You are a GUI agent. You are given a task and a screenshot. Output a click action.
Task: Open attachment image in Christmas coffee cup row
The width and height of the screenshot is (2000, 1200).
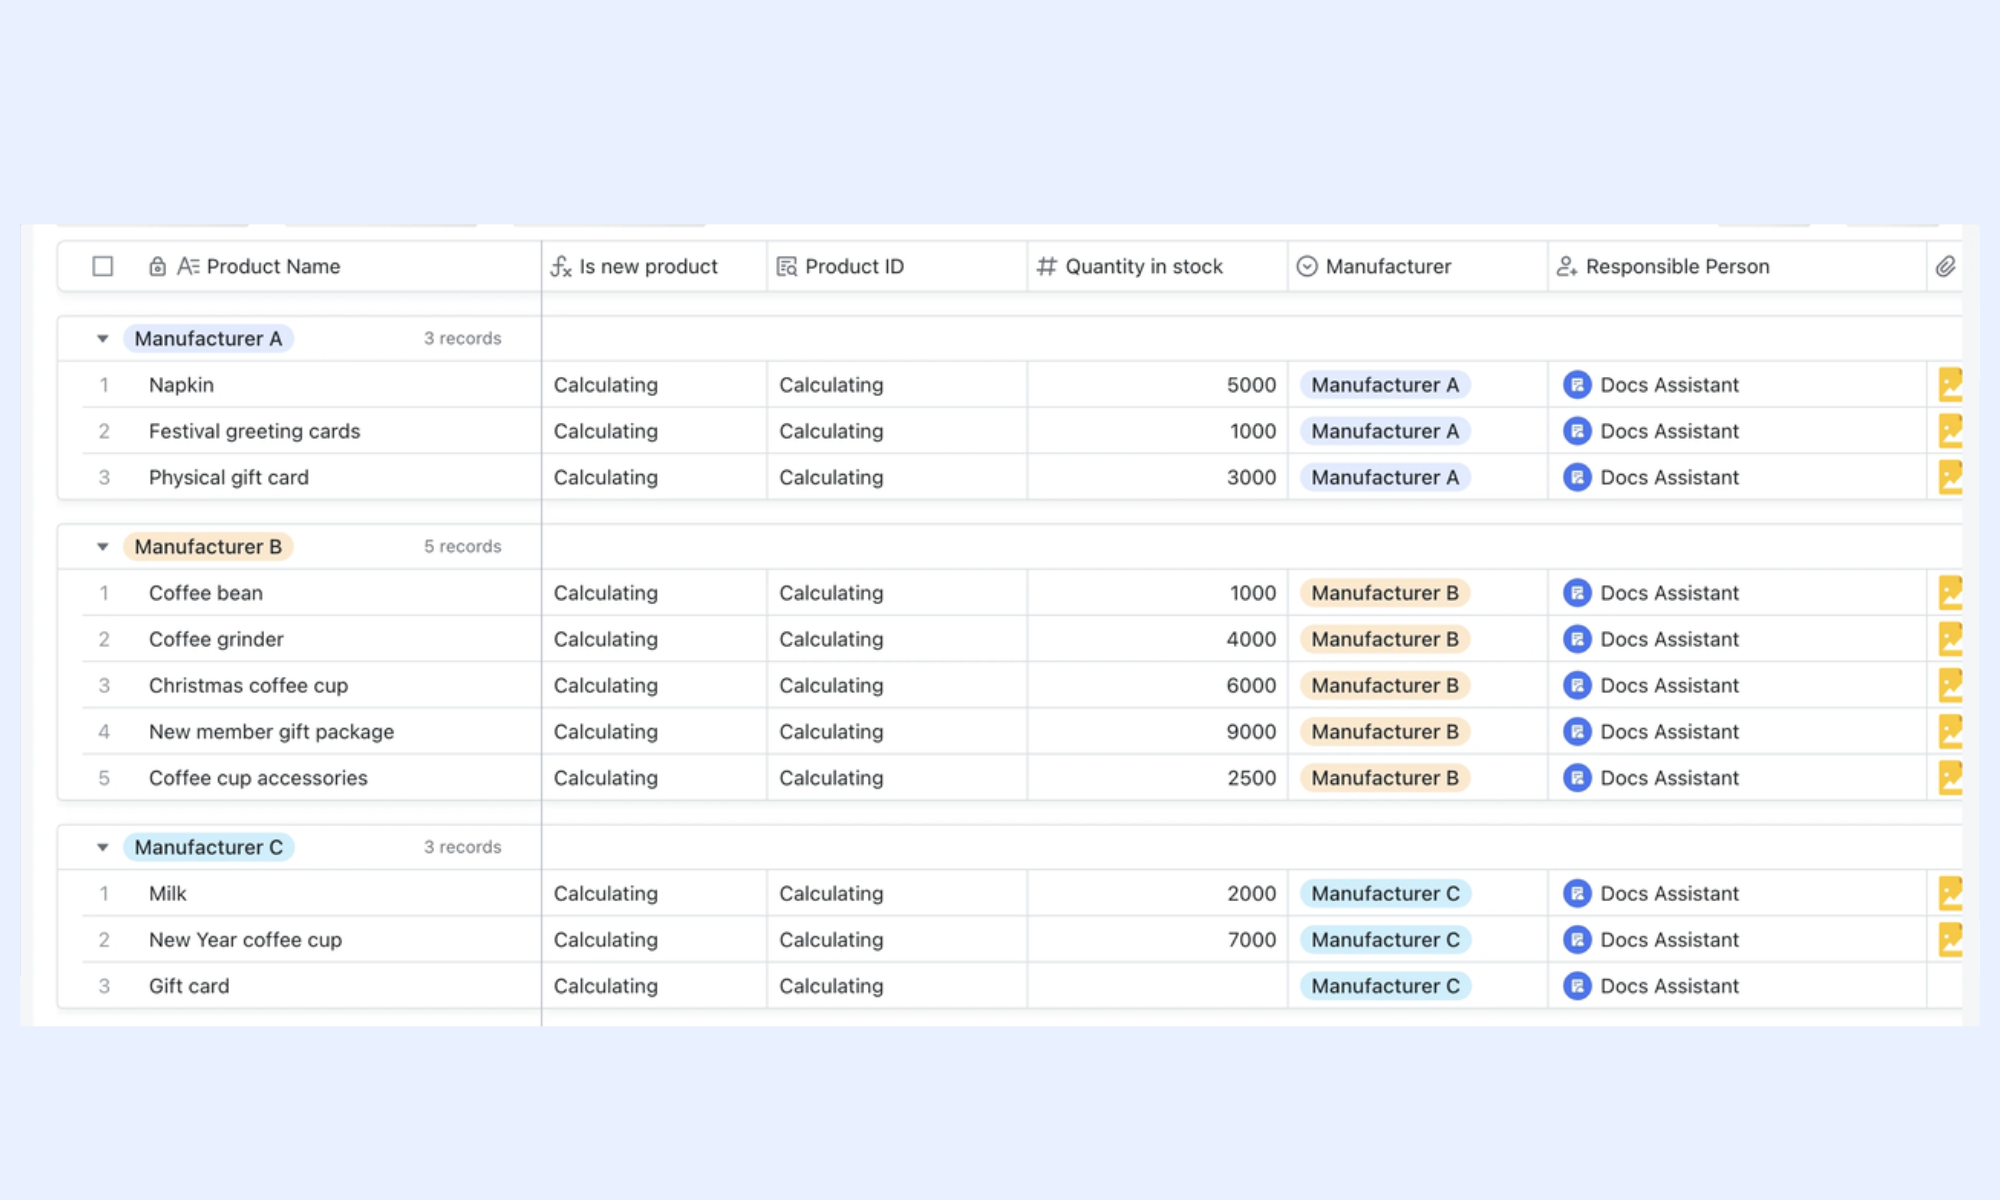click(x=1950, y=685)
